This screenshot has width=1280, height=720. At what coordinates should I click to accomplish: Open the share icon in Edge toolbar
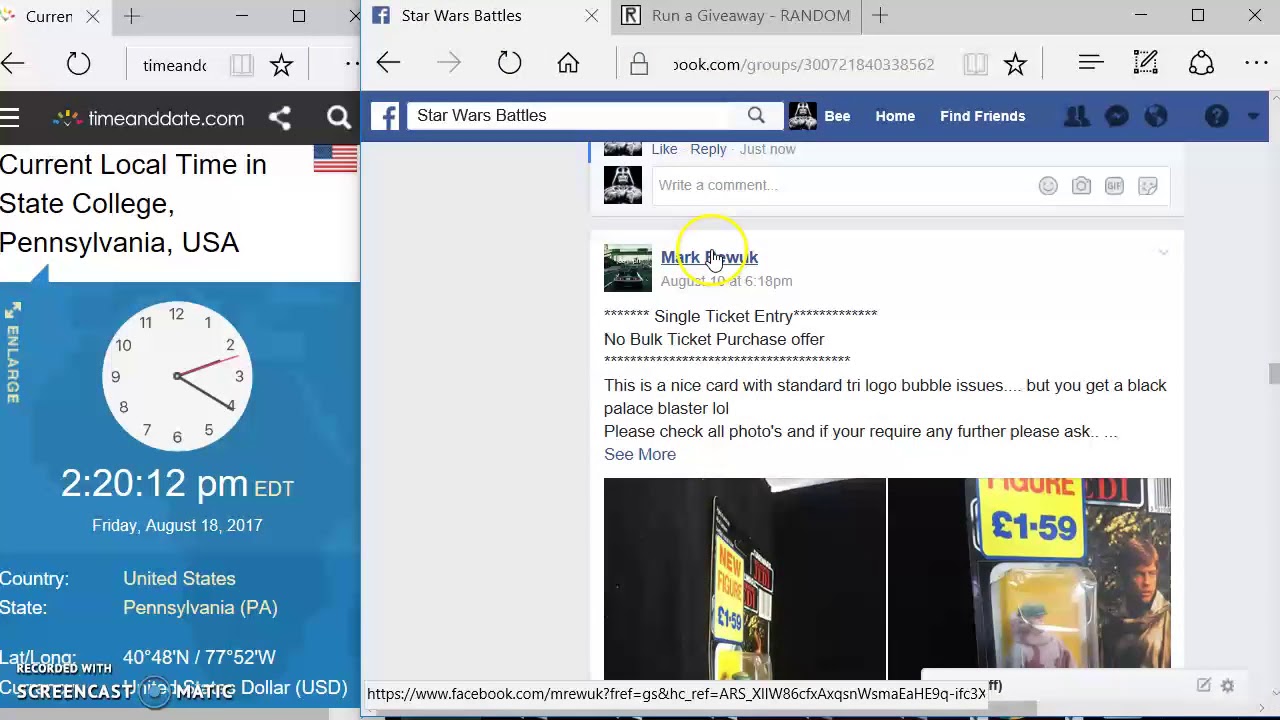click(x=1201, y=64)
